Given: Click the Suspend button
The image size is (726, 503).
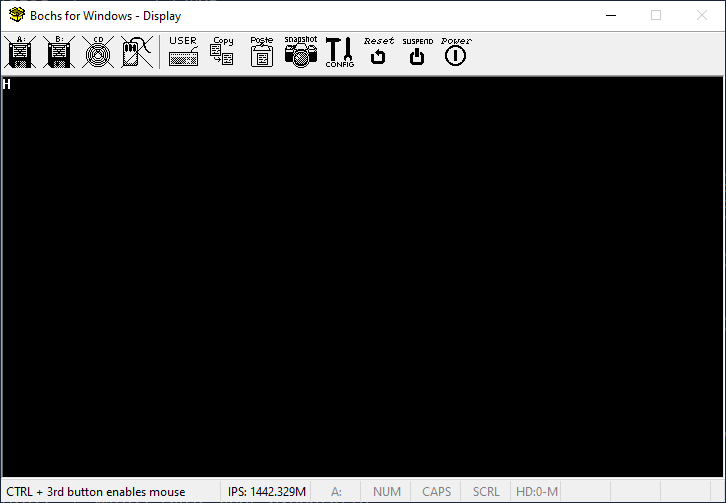Looking at the screenshot, I should pyautogui.click(x=417, y=52).
